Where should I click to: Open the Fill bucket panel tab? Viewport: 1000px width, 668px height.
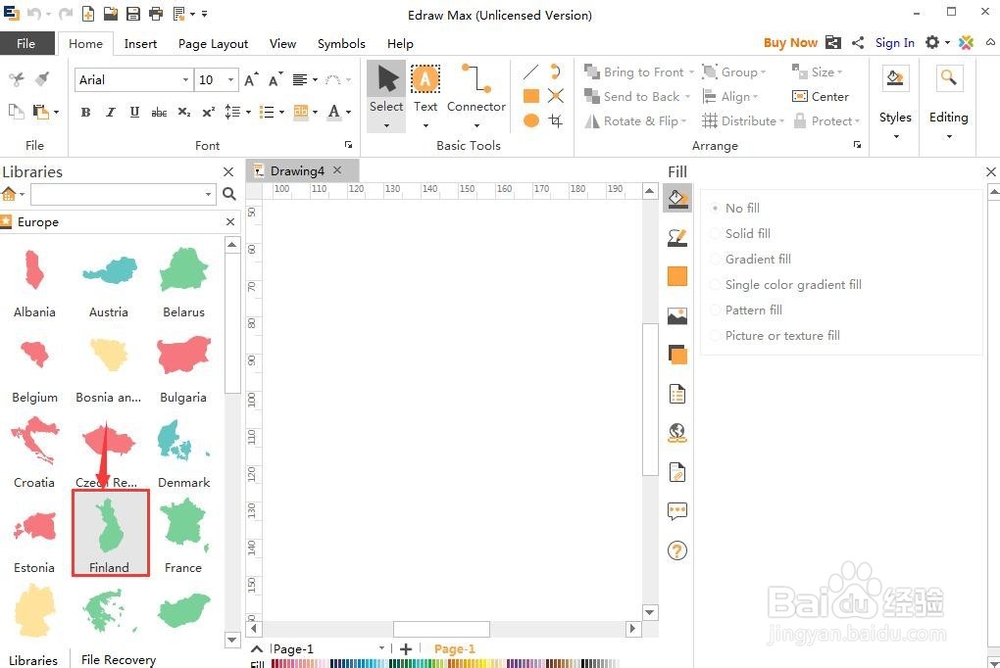pos(677,199)
